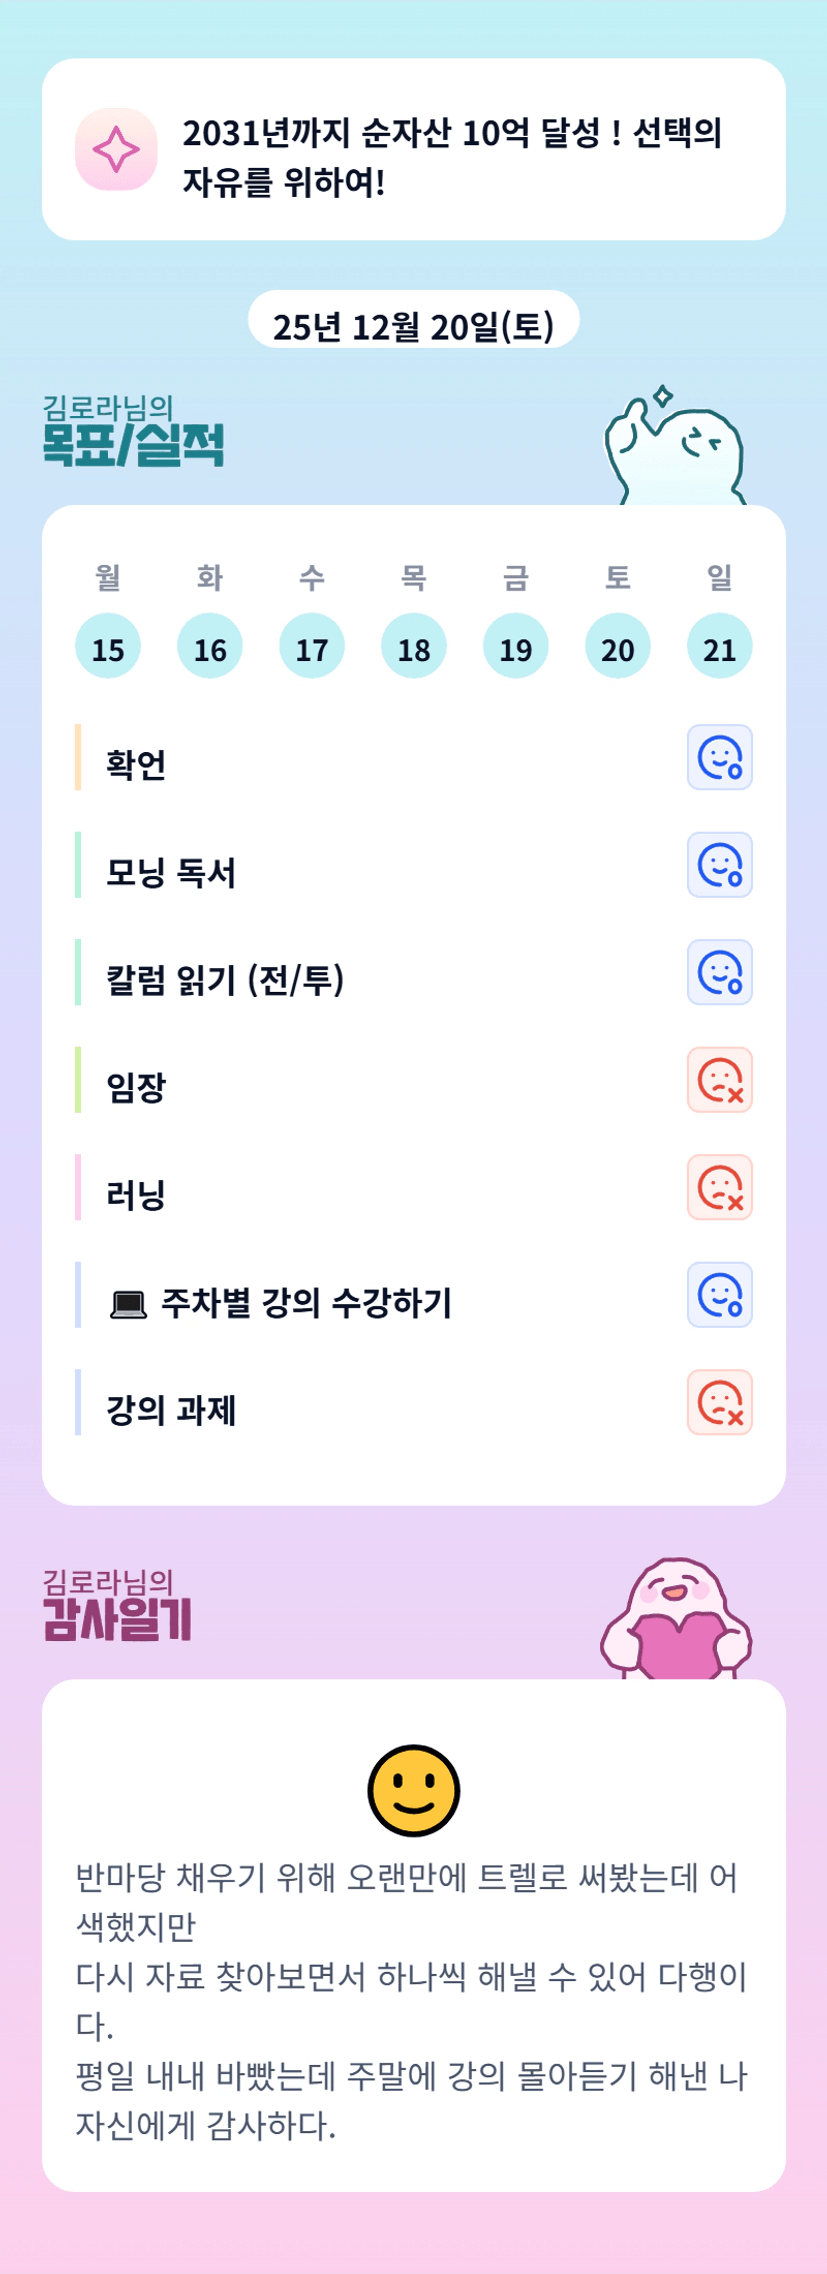The image size is (827, 2274).
Task: Toggle the 칼럼 읽기 (전/투) status face
Action: click(719, 972)
